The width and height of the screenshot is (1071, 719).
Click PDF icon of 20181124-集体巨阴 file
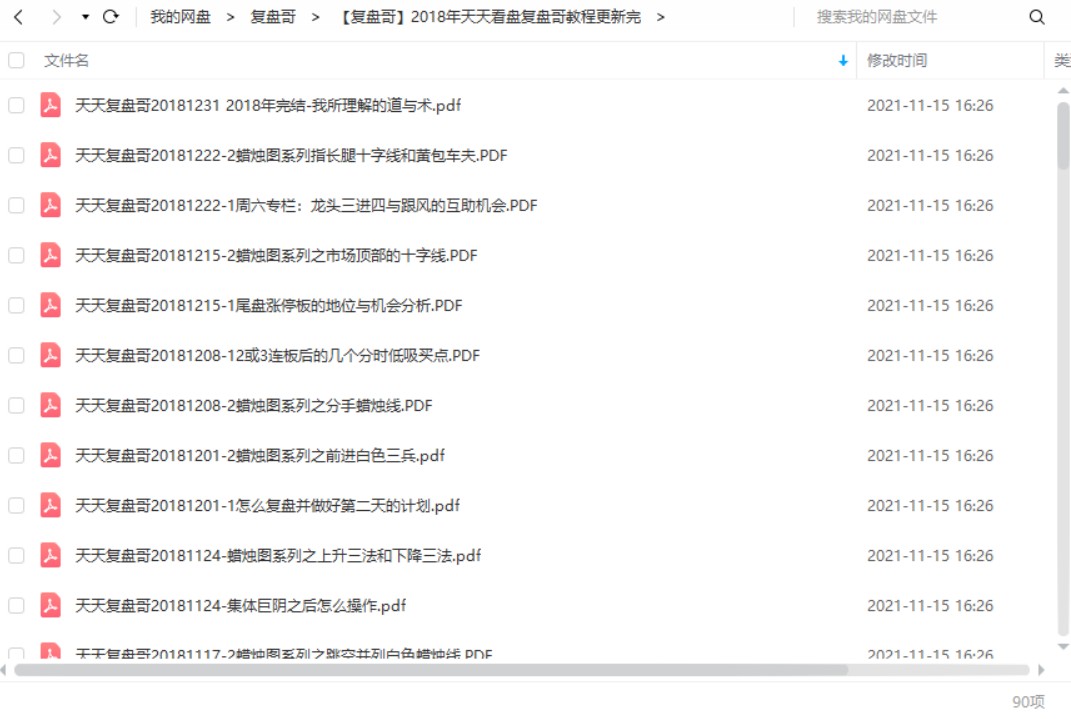coord(50,605)
